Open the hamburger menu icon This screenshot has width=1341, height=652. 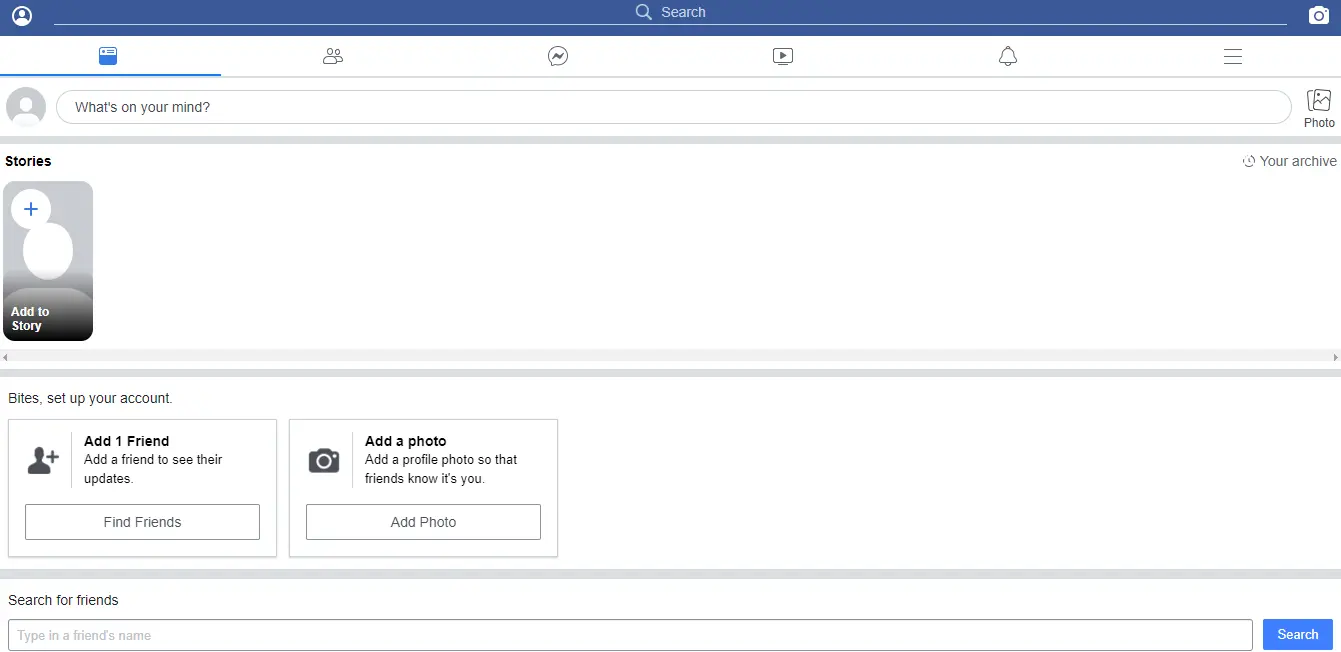coord(1232,57)
